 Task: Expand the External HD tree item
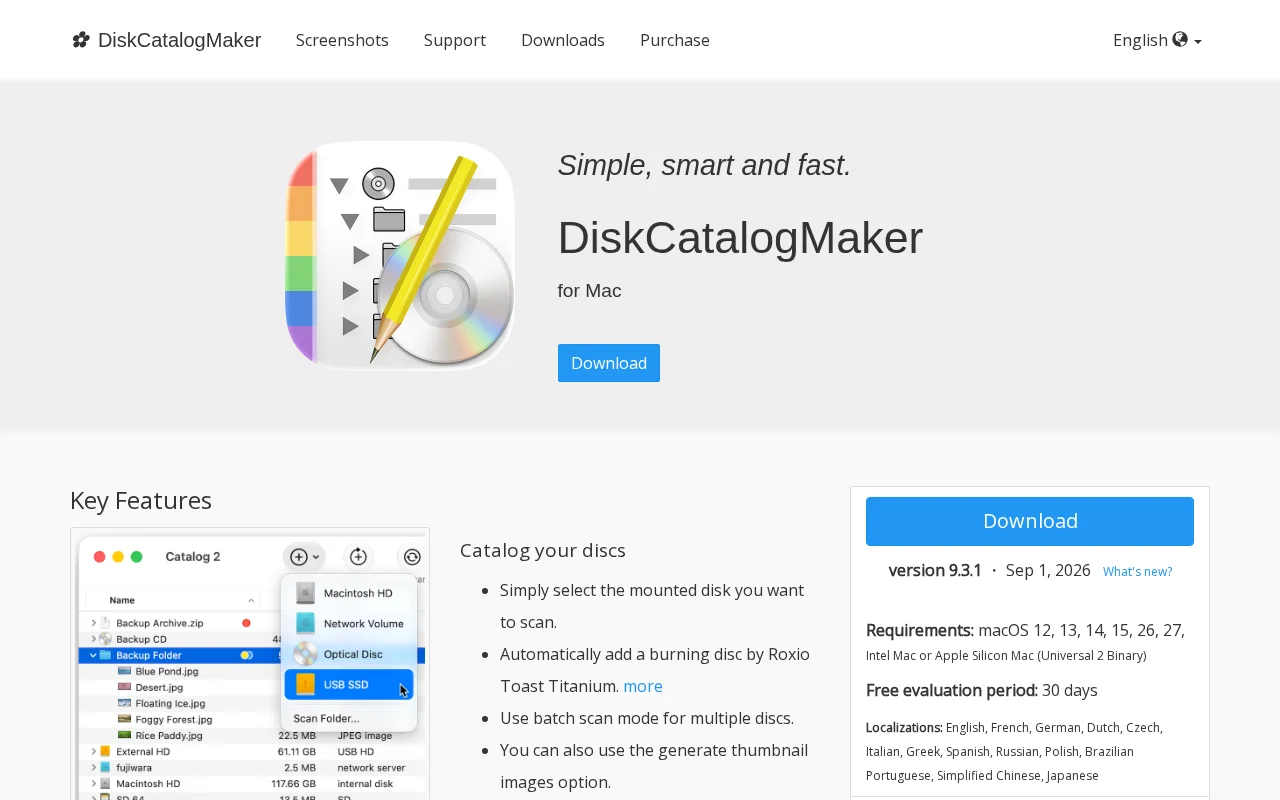[x=93, y=751]
